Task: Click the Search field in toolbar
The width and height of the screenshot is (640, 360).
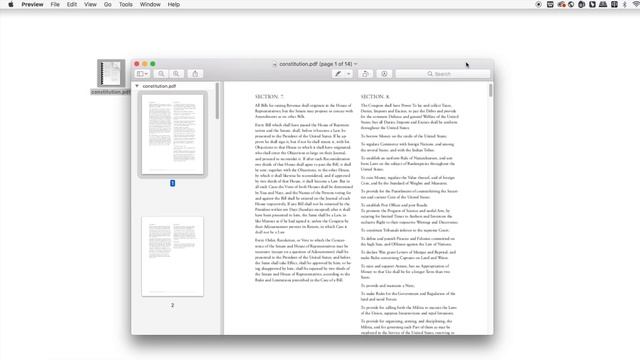Action: 442,74
